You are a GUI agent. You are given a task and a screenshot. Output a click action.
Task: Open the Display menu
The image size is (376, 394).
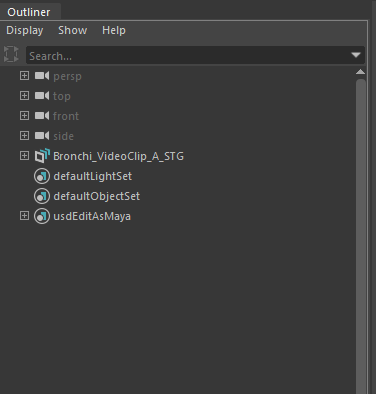coord(25,30)
